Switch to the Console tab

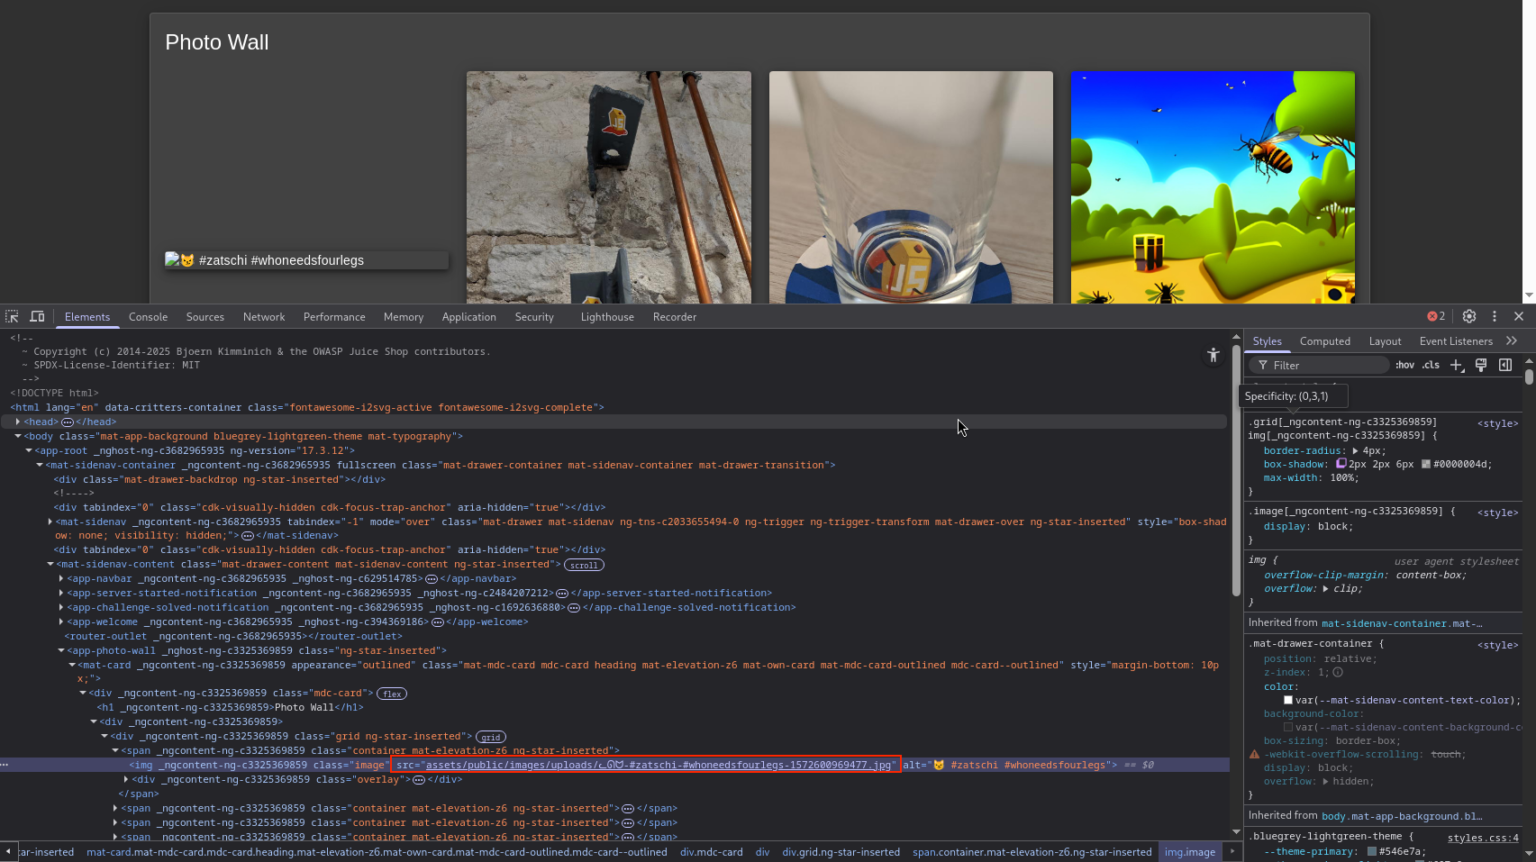pos(148,317)
